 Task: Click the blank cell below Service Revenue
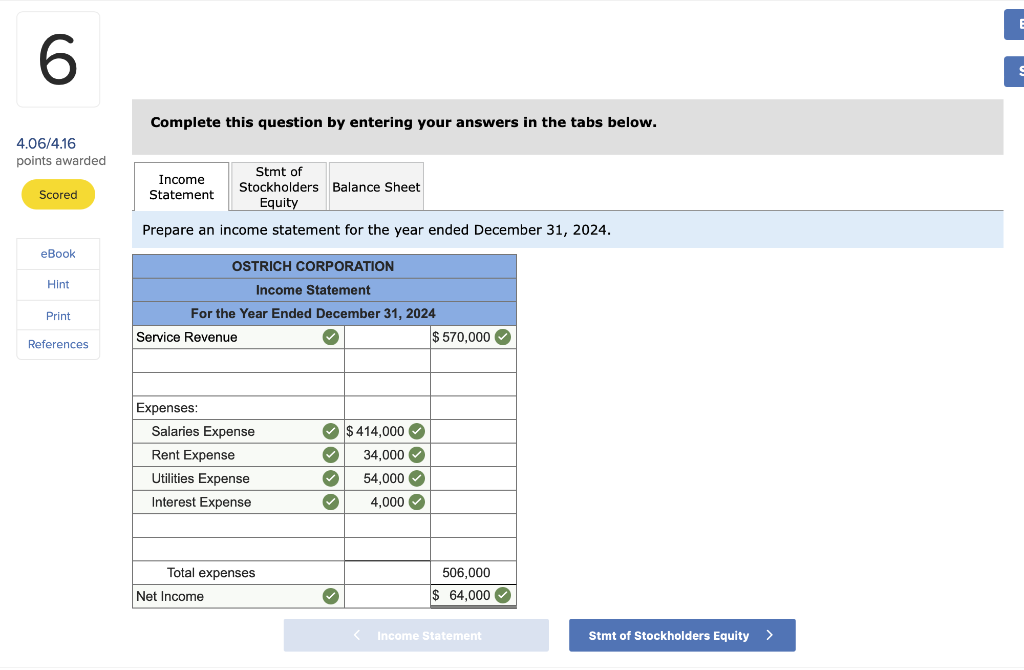click(x=237, y=360)
